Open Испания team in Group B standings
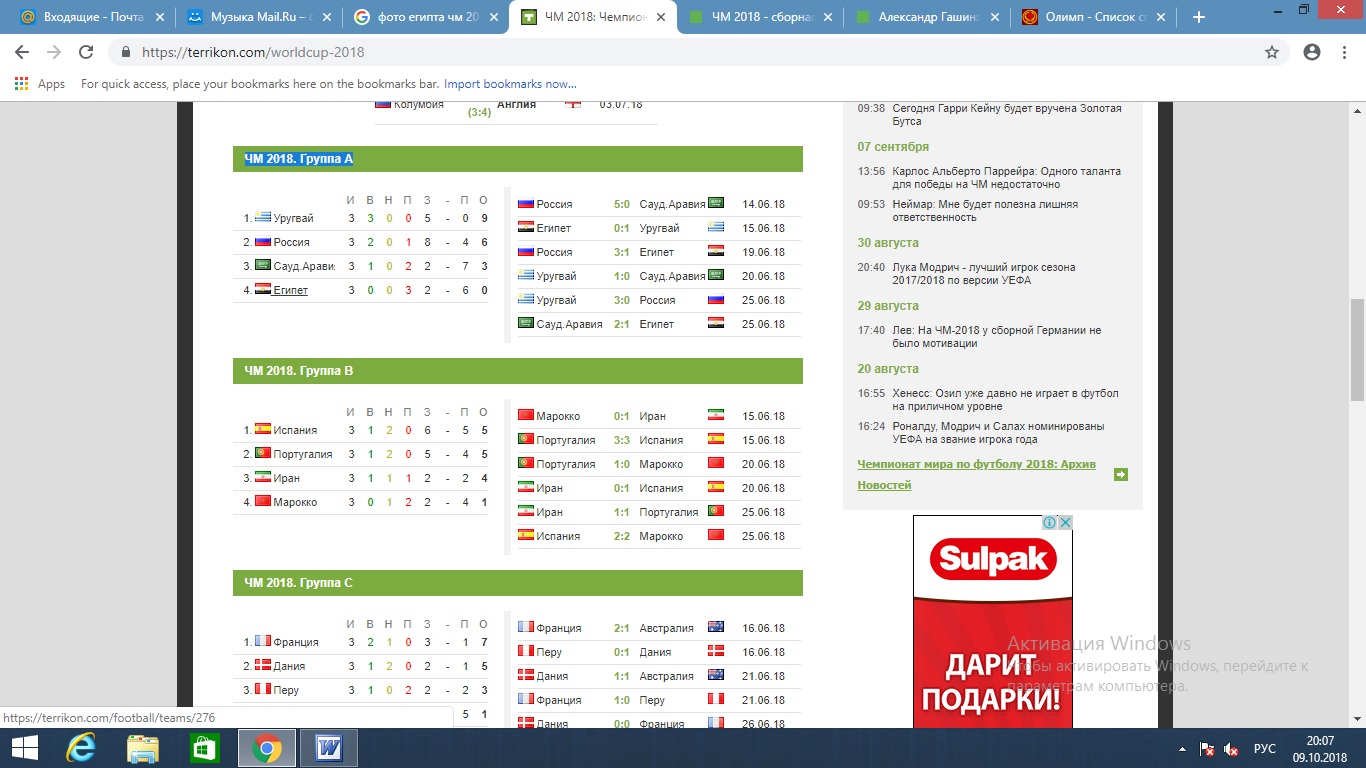1366x768 pixels. [295, 430]
